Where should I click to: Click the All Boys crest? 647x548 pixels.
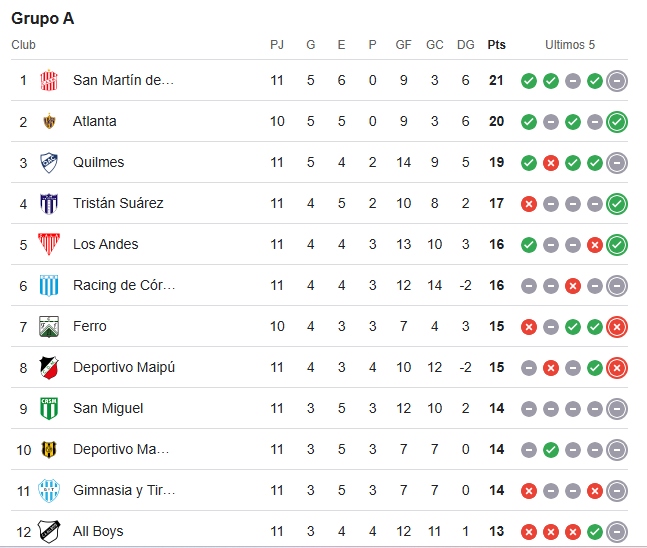(x=49, y=531)
